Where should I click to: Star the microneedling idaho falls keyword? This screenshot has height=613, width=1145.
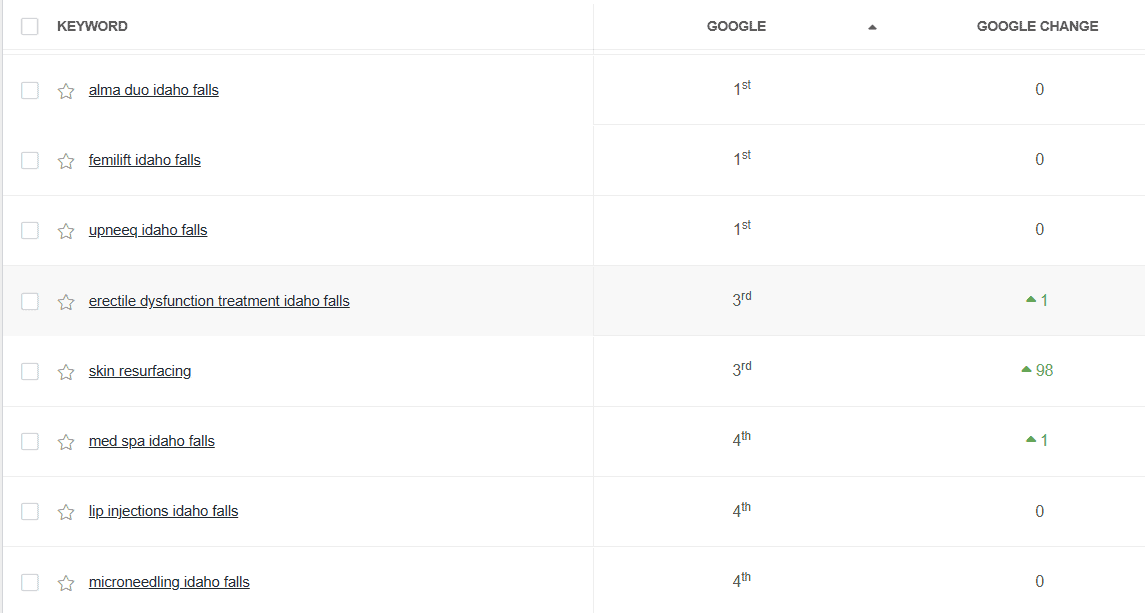coord(66,582)
